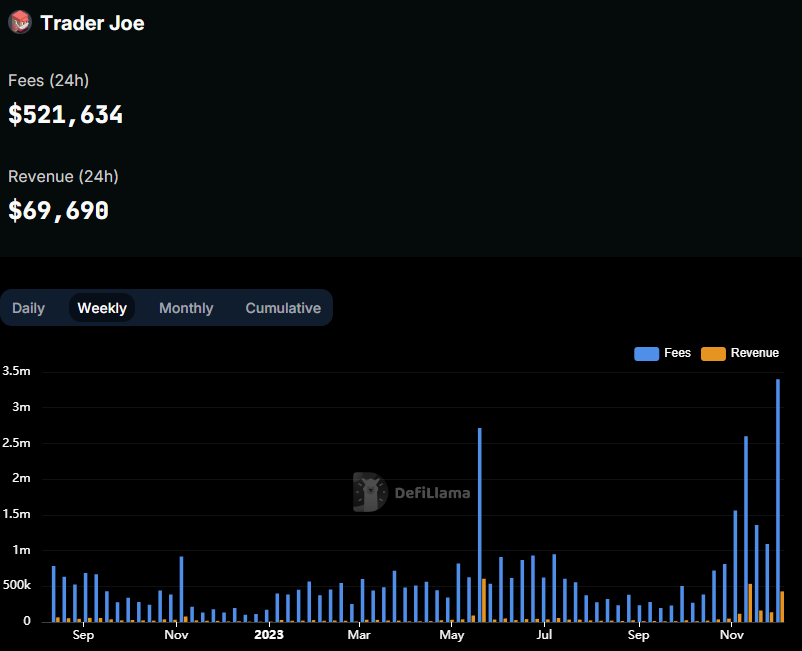Switch to the Daily tab

point(29,308)
